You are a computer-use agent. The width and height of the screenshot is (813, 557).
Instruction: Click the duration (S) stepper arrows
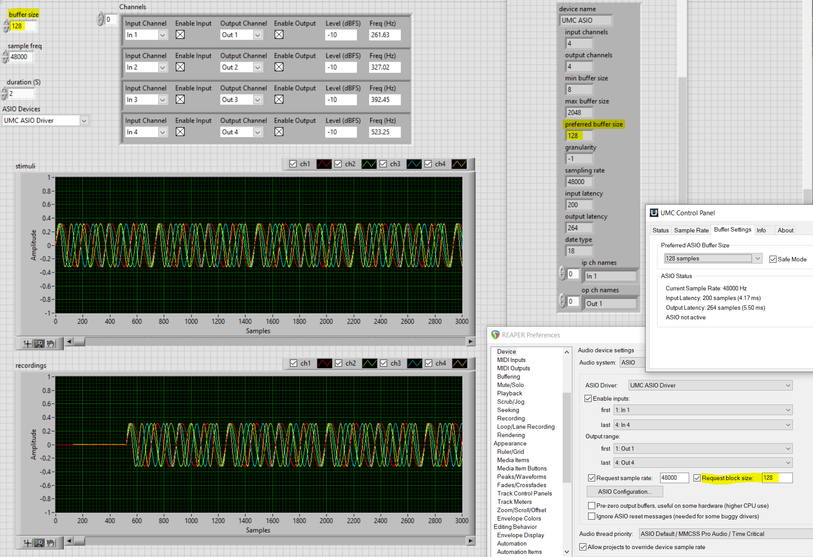[x=4, y=93]
